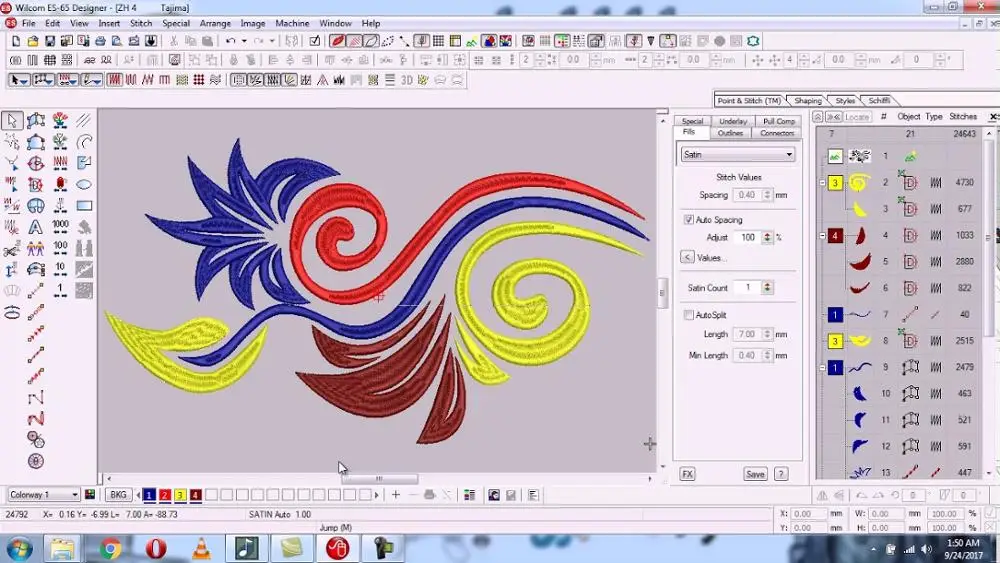Click the Save disk icon in toolbar

click(x=50, y=41)
